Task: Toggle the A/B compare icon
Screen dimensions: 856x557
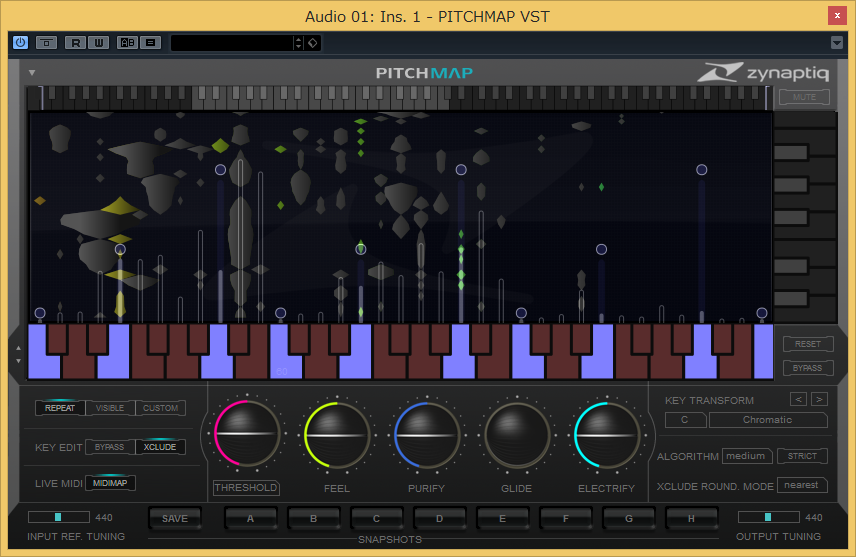Action: click(x=128, y=43)
